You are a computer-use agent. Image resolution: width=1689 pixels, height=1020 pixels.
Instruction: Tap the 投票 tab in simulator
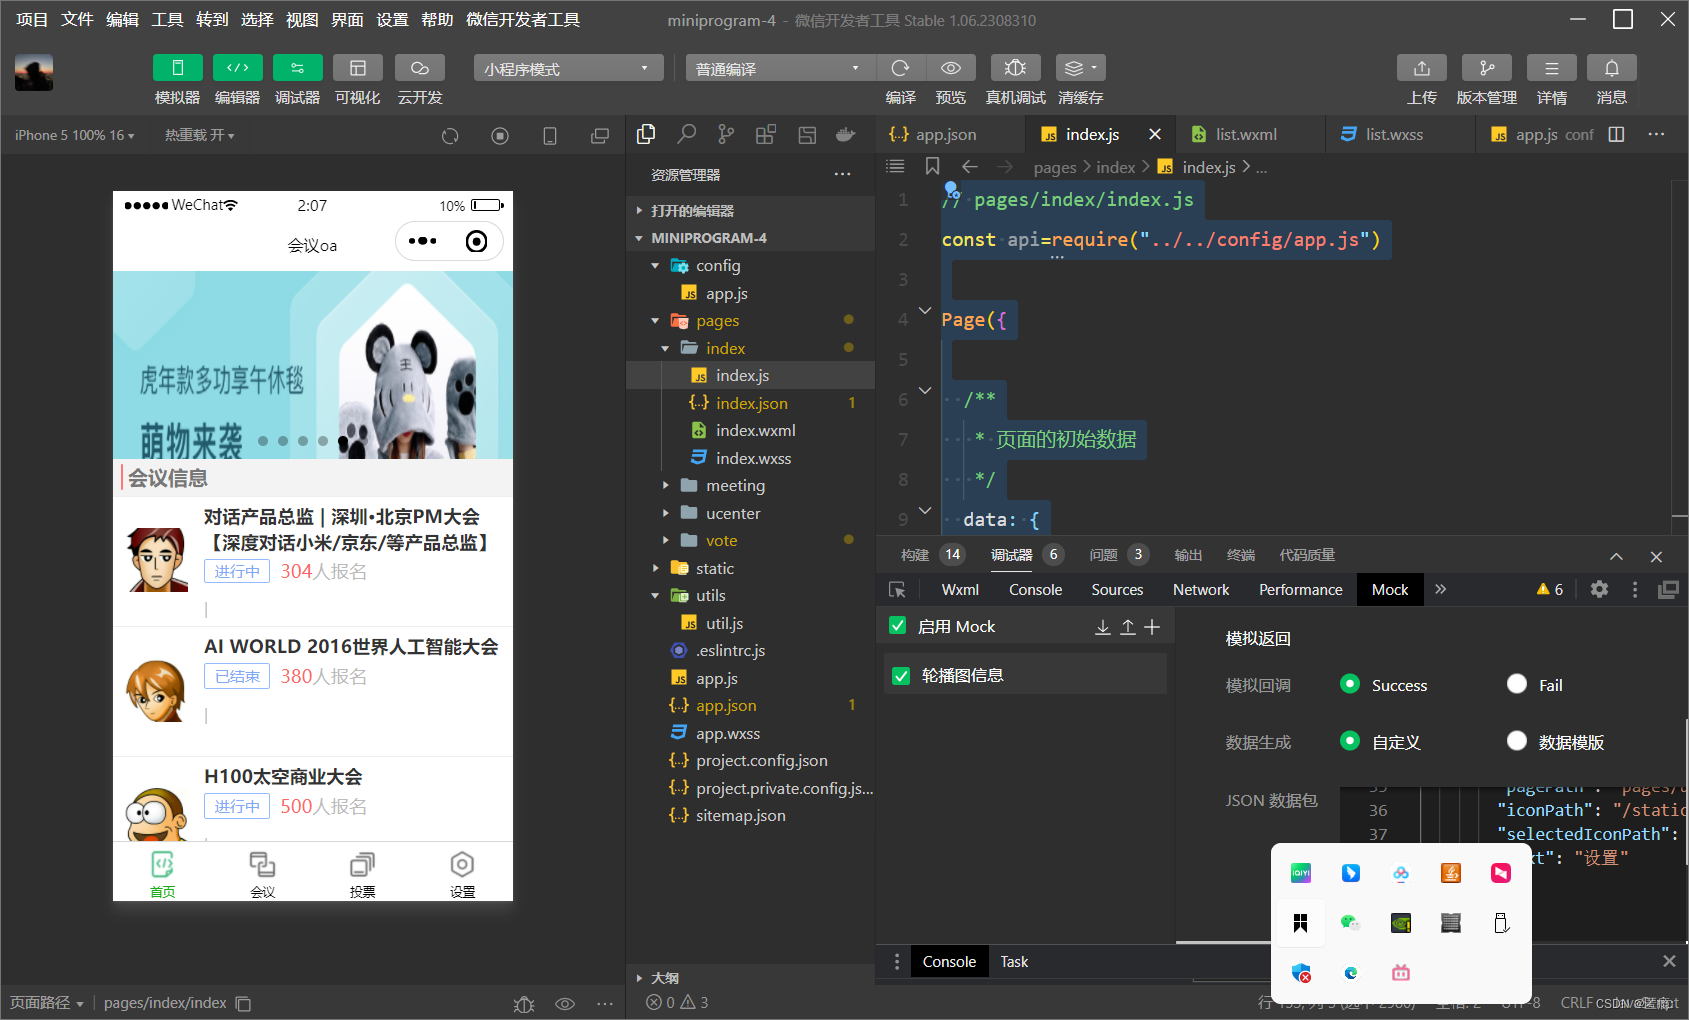pyautogui.click(x=363, y=874)
